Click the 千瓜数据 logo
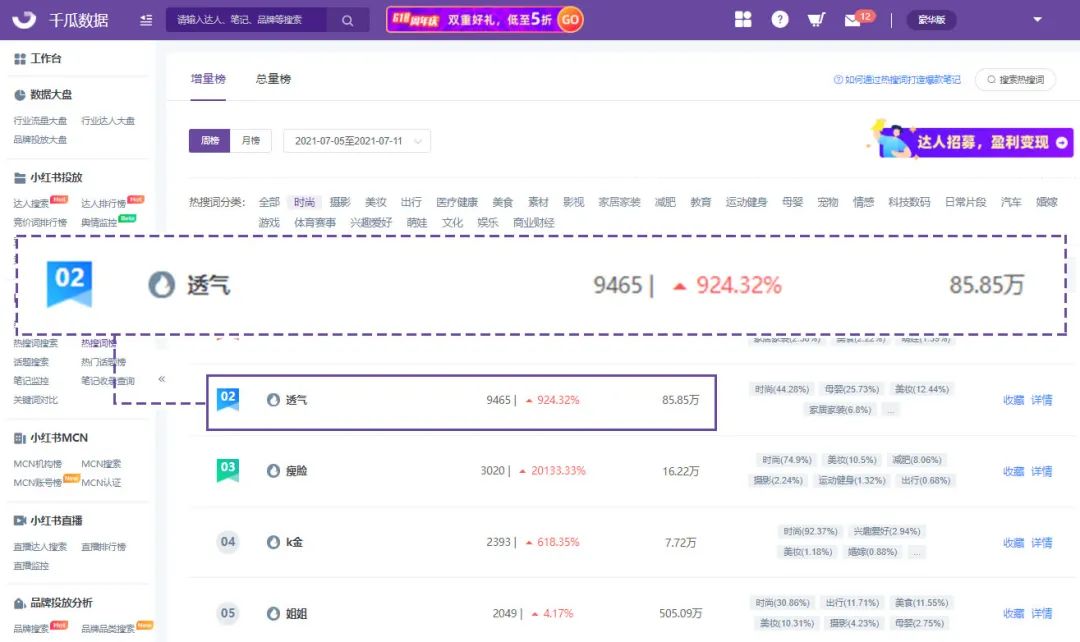Viewport: 1080px width, 642px height. pos(61,20)
